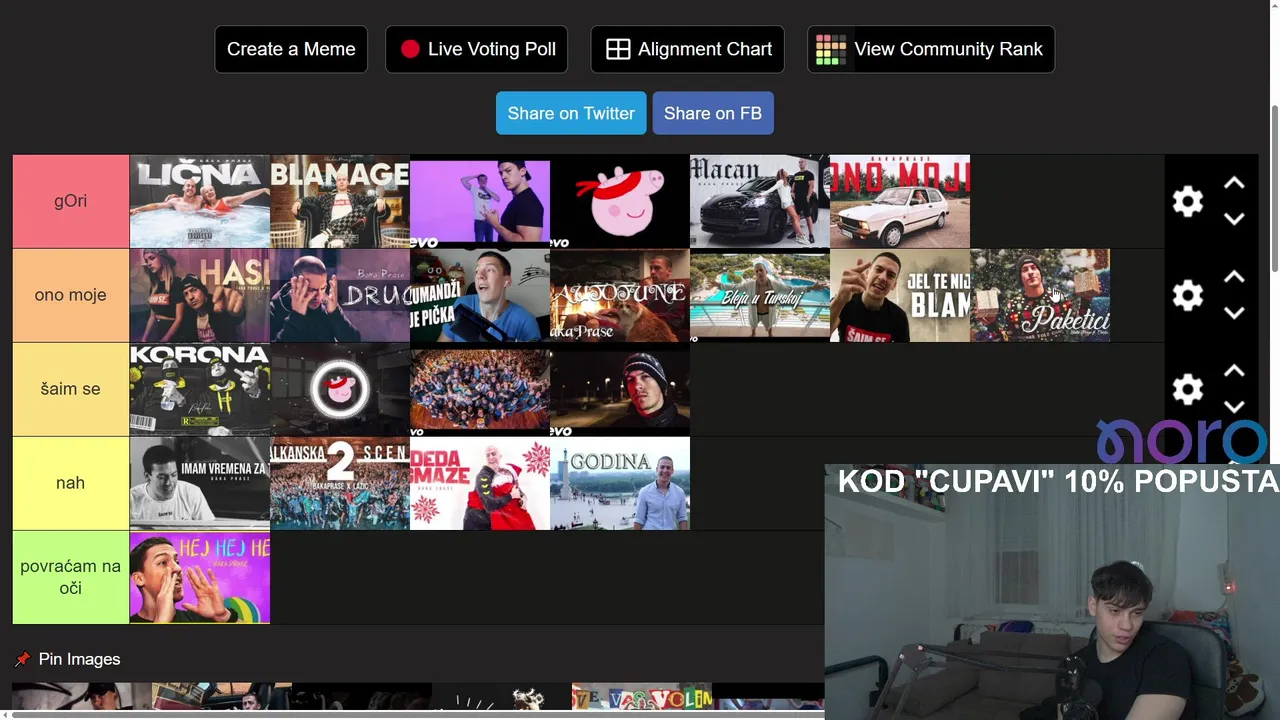Image resolution: width=1280 pixels, height=720 pixels.
Task: Select the HASL thumbnail
Action: pyautogui.click(x=200, y=295)
